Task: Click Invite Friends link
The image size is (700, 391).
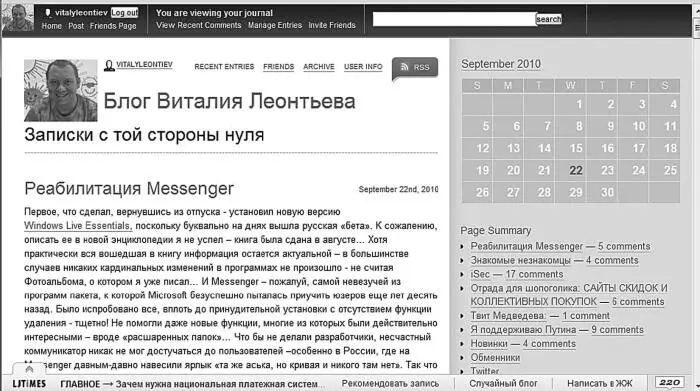Action: coord(332,25)
